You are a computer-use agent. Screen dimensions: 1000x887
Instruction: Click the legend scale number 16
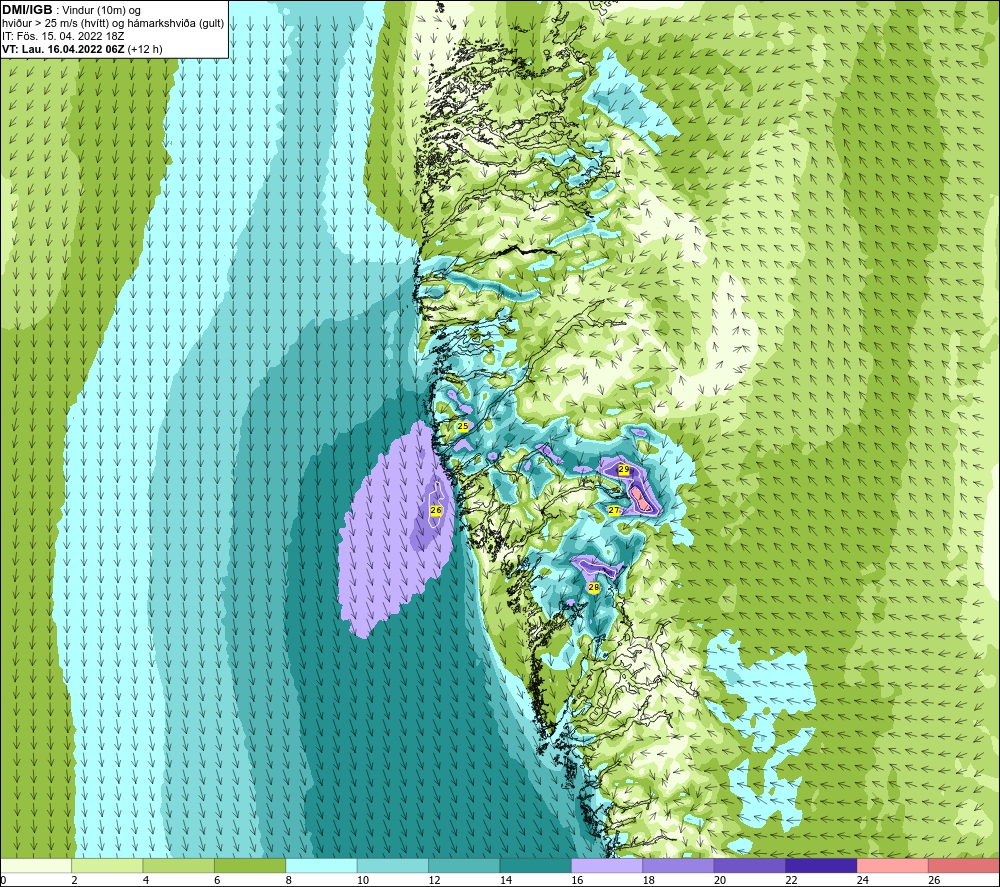[x=577, y=880]
